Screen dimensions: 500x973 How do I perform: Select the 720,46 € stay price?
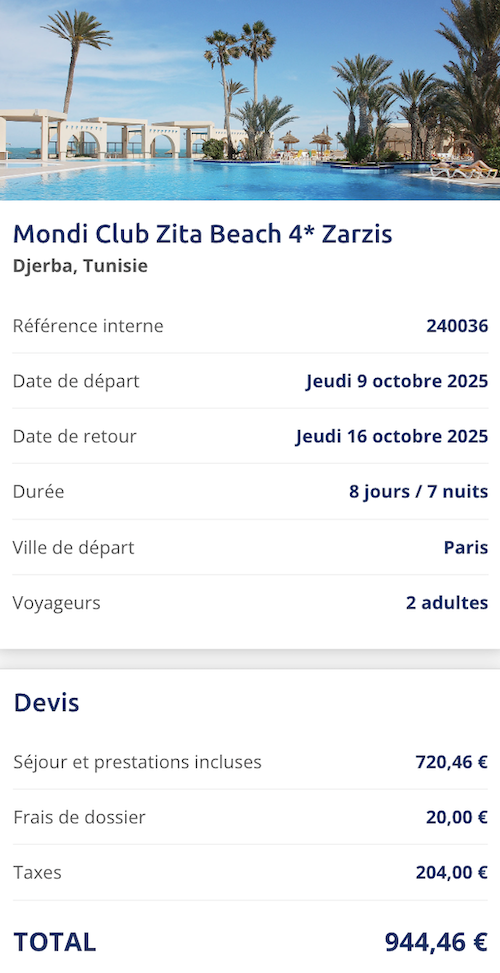452,762
